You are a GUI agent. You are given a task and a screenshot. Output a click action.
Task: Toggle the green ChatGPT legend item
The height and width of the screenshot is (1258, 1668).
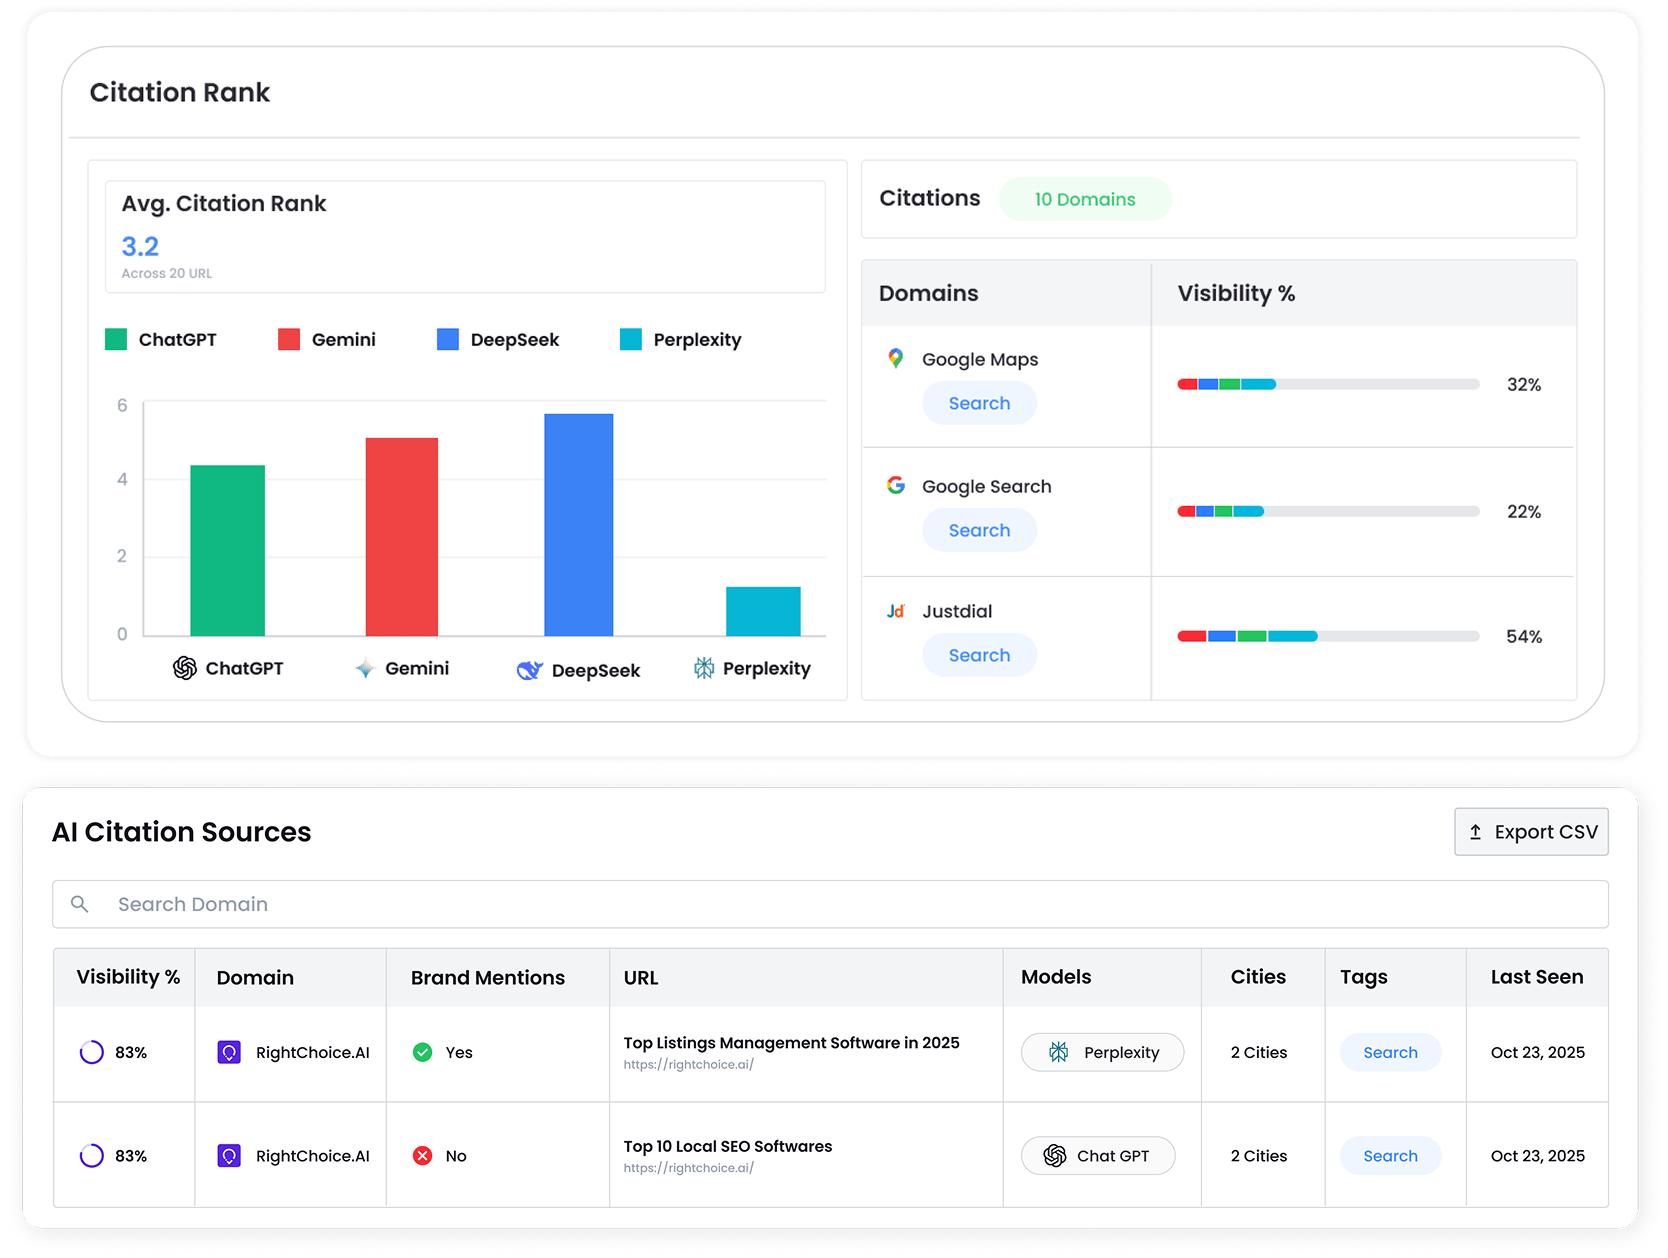tap(161, 340)
